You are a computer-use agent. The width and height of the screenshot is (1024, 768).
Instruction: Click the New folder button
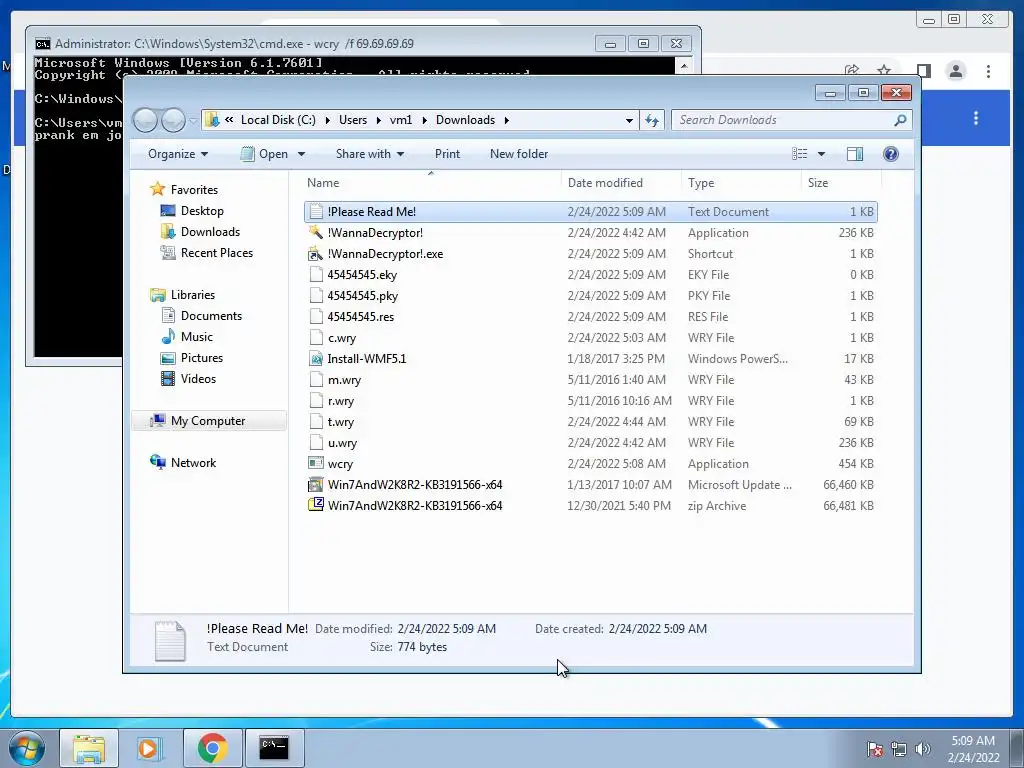pos(519,153)
